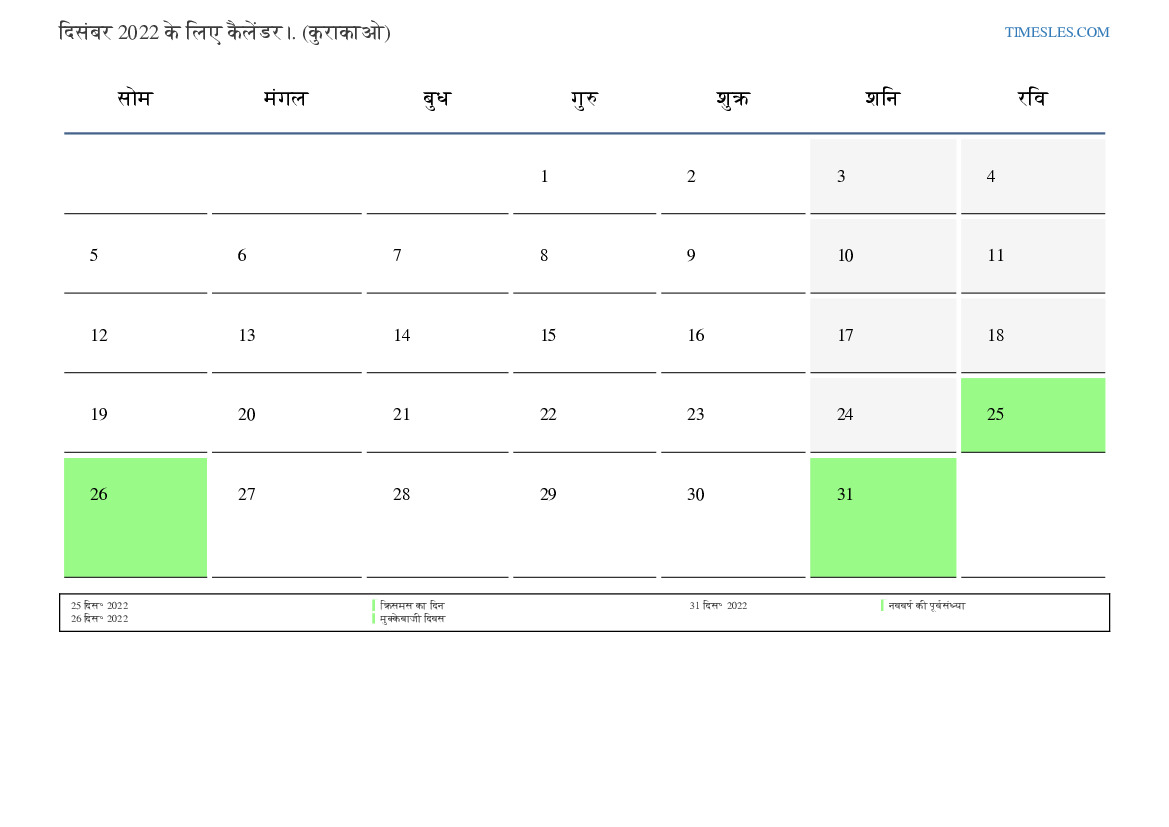Click date 1 in the calendar
This screenshot has height=827, width=1169.
(x=584, y=177)
